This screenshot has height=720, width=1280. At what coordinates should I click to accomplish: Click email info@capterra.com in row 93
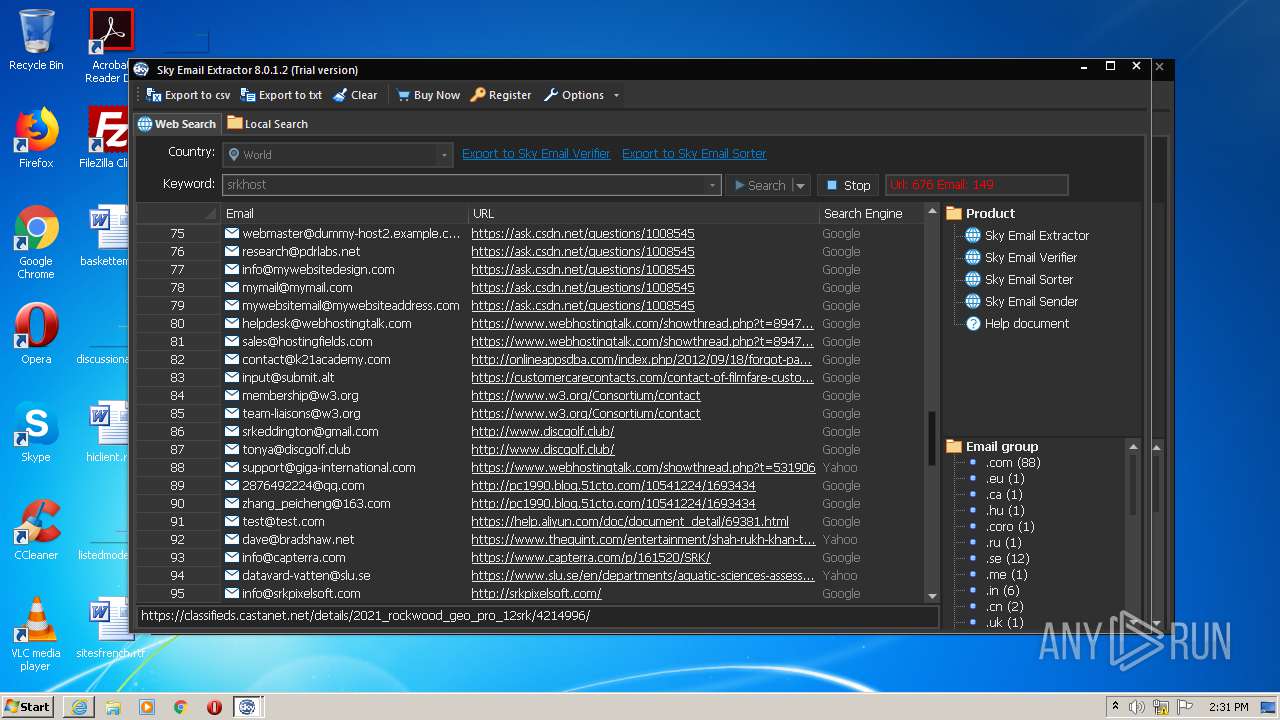pos(293,557)
